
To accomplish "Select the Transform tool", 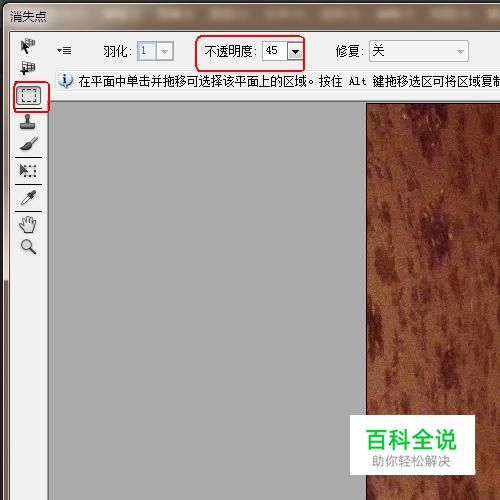I will coord(28,171).
